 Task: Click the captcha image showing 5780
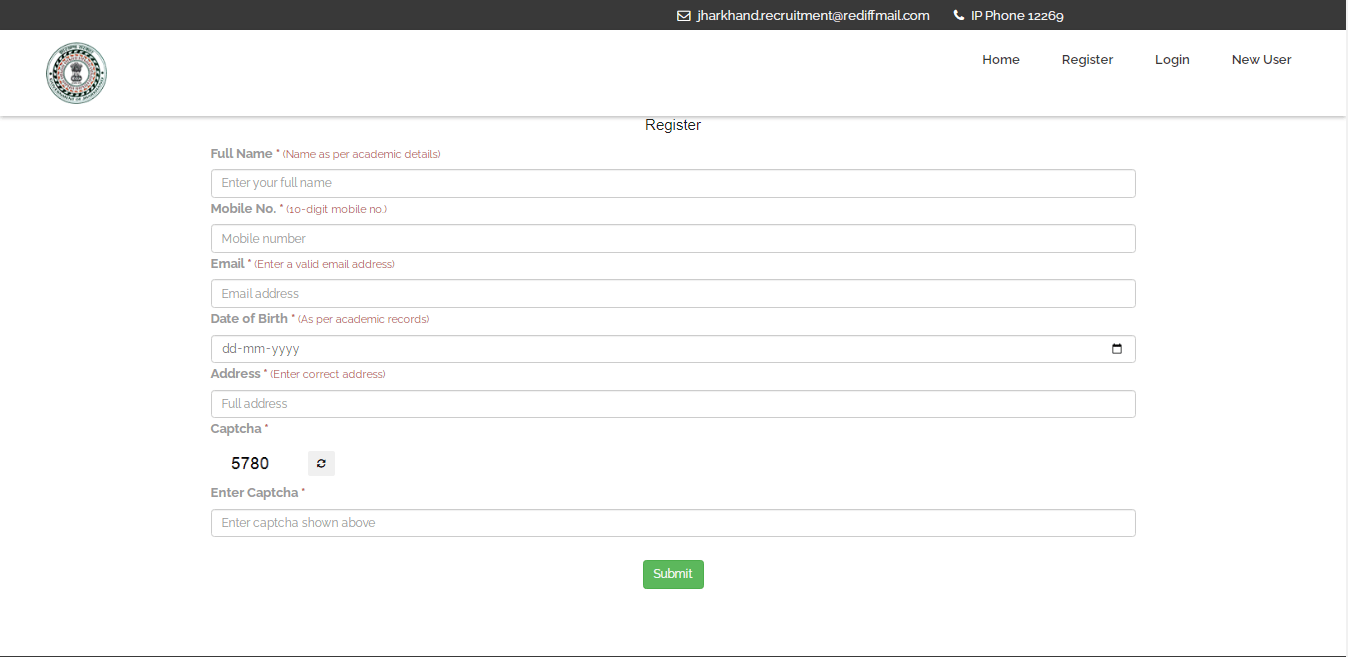[250, 464]
